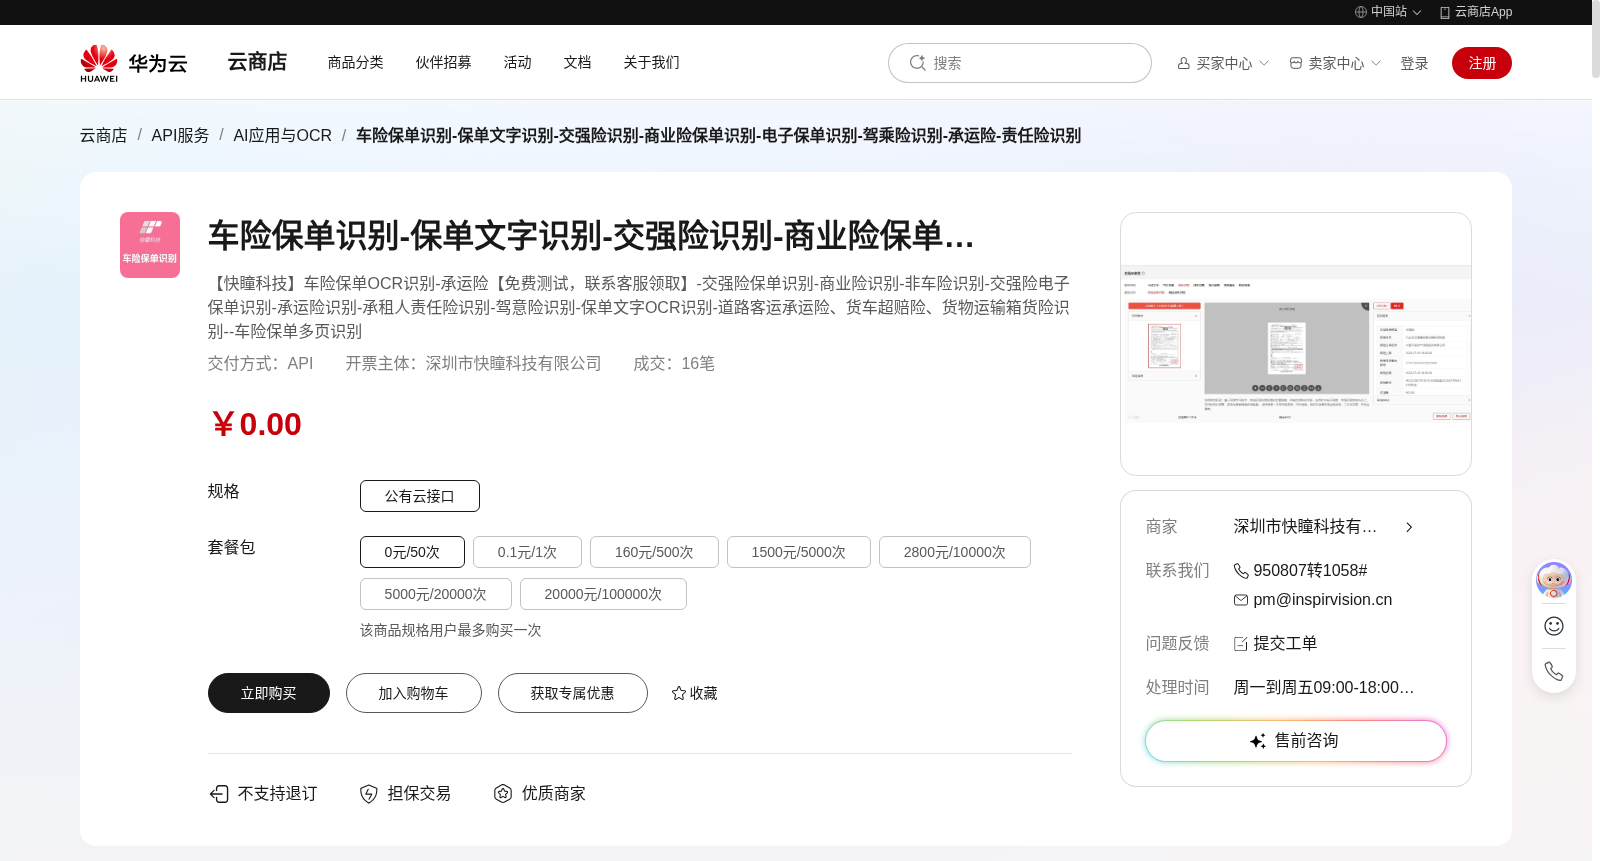This screenshot has width=1600, height=861.
Task: Click the globe icon for 中国站
Action: click(x=1361, y=12)
